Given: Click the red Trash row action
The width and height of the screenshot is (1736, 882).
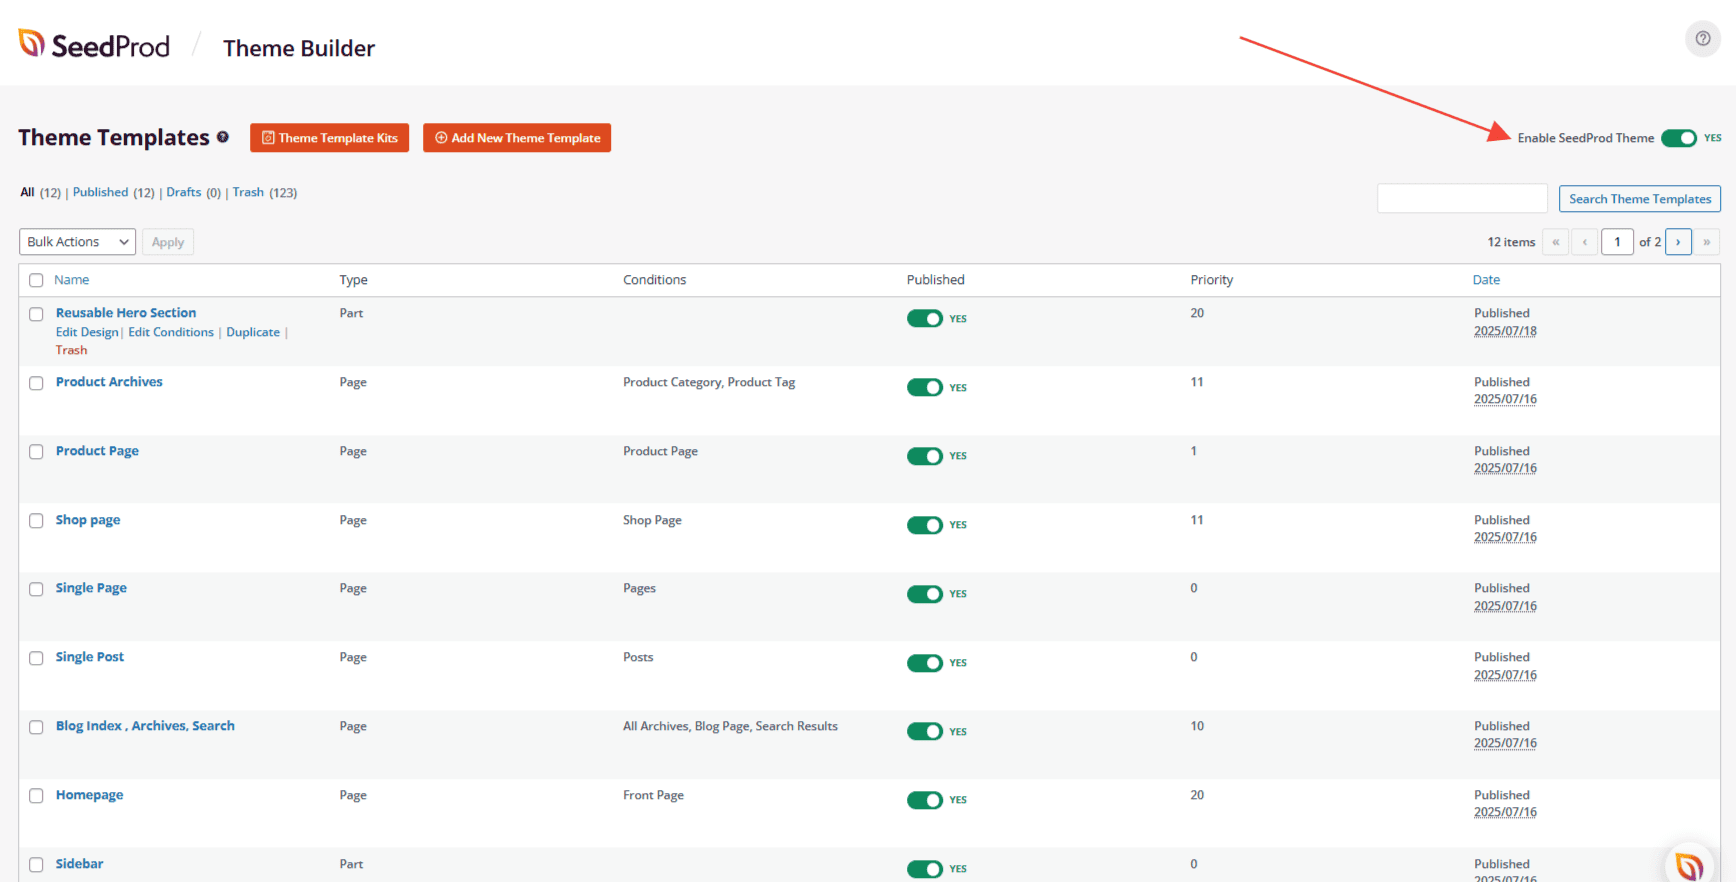Looking at the screenshot, I should coord(71,350).
